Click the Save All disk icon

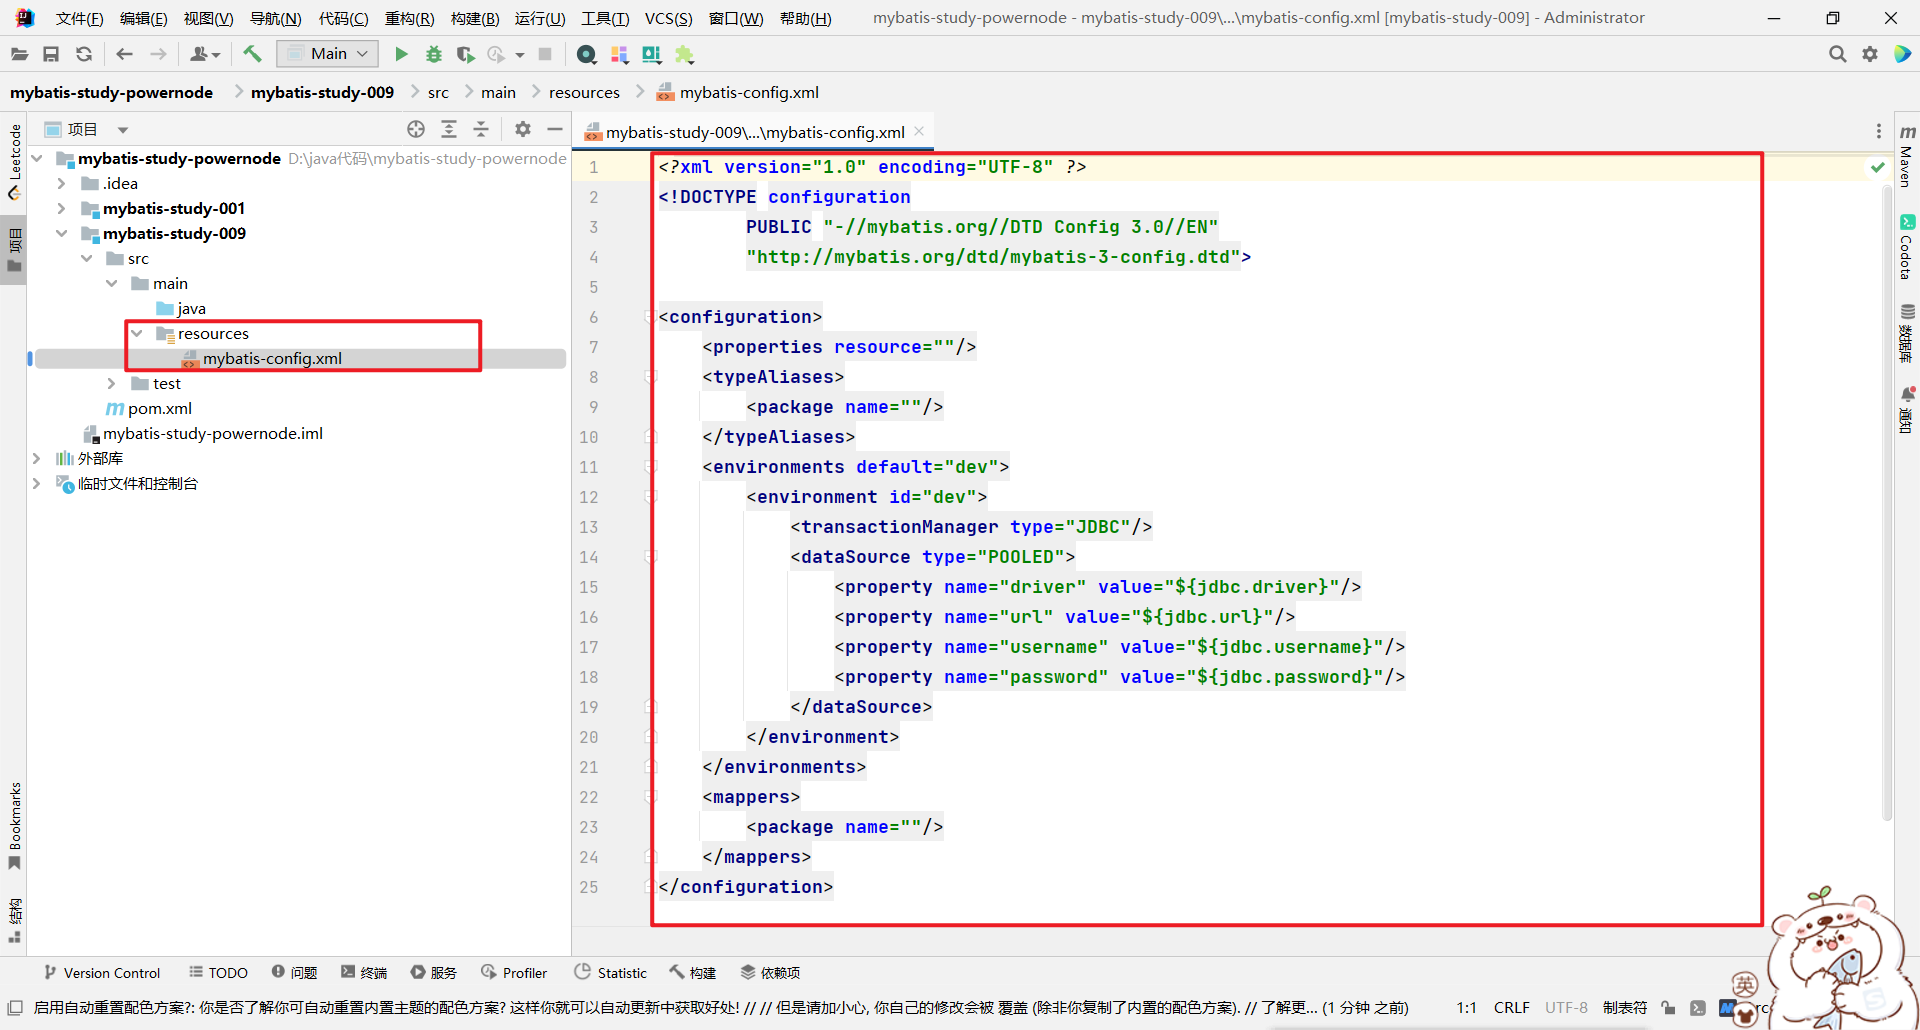click(51, 54)
